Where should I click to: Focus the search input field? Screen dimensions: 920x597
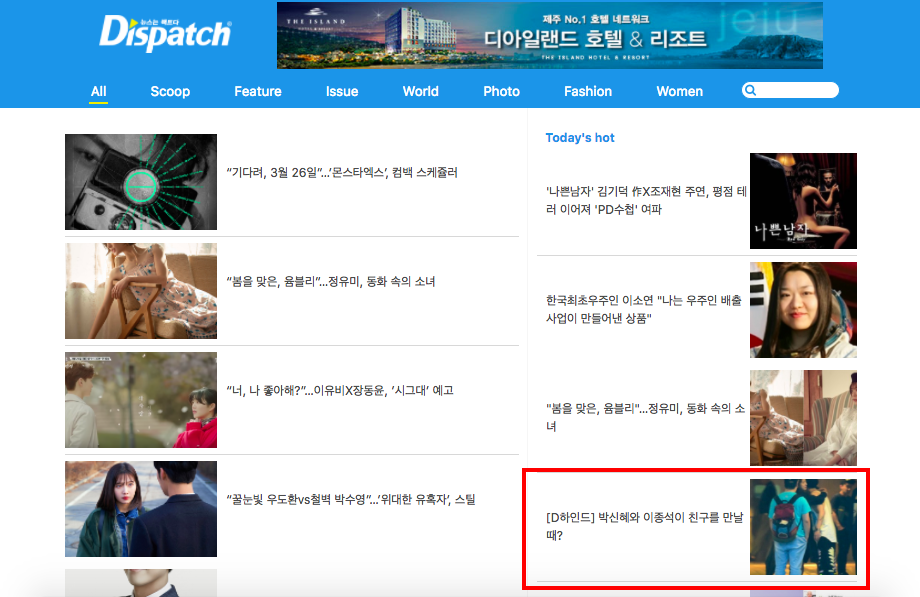[797, 91]
